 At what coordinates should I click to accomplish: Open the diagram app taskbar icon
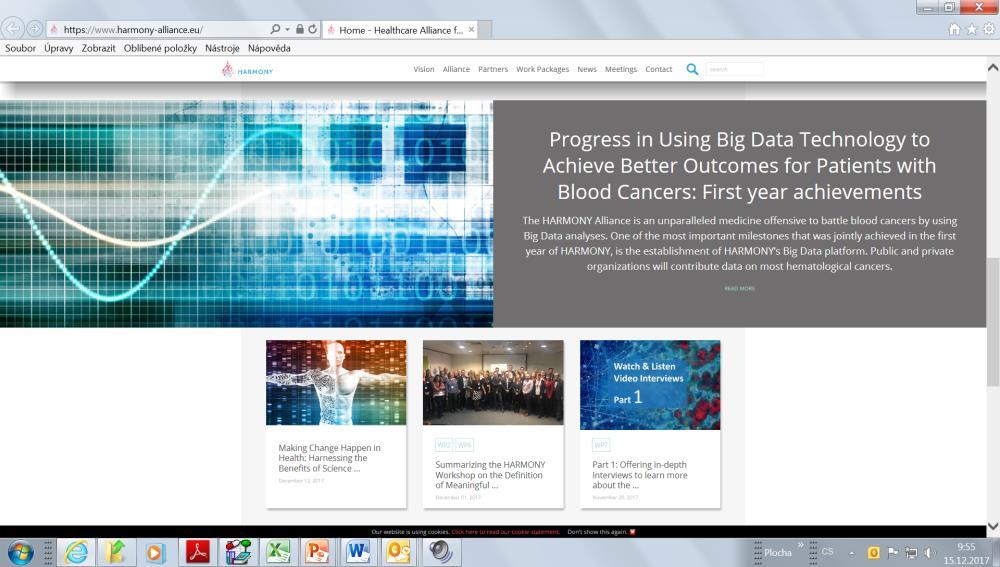coord(238,552)
